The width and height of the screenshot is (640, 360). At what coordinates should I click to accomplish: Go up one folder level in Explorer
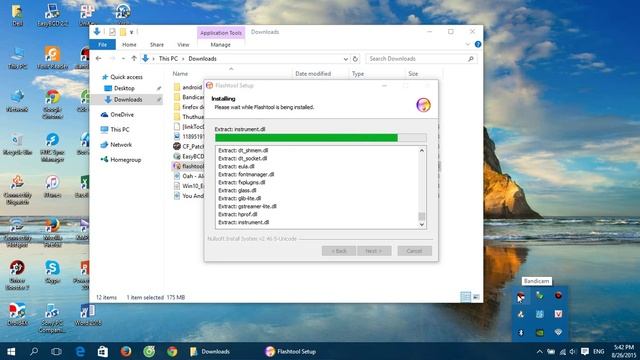134,59
